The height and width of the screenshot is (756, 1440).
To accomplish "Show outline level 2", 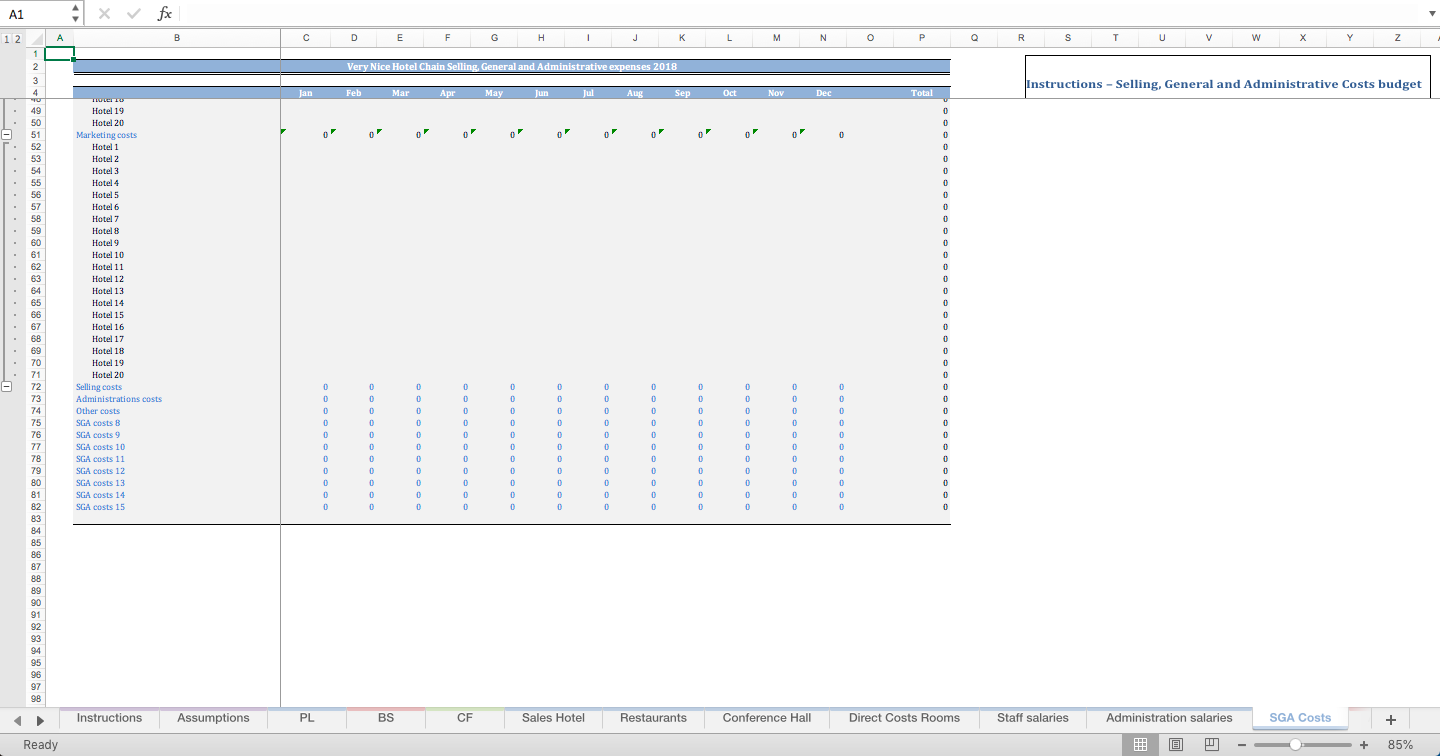I will pyautogui.click(x=16, y=38).
